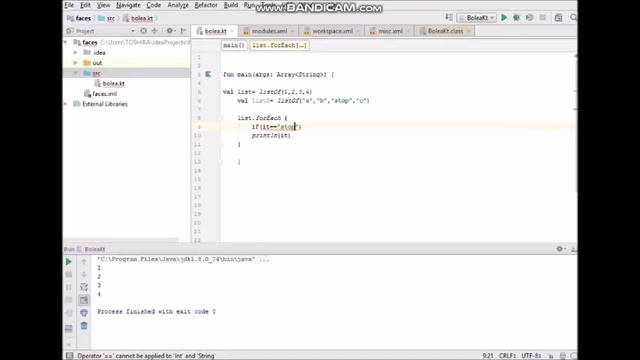Open the Refactor menu
The image size is (640, 360).
click(x=206, y=5)
